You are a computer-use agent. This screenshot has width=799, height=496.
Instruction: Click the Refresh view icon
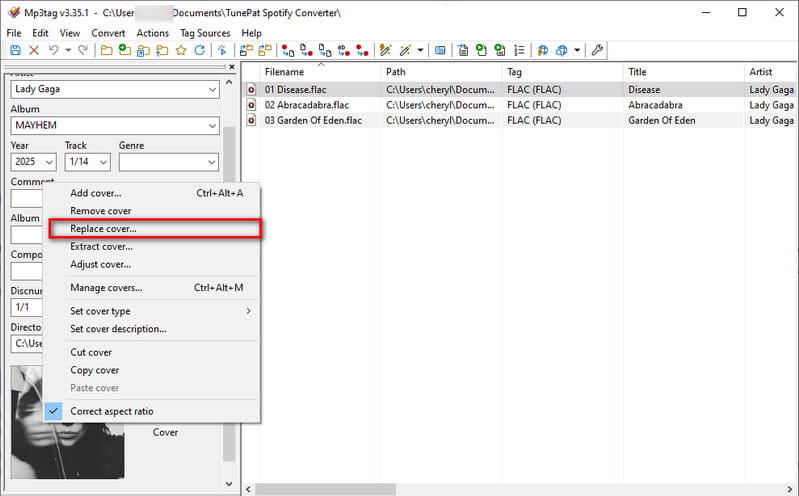(x=200, y=50)
